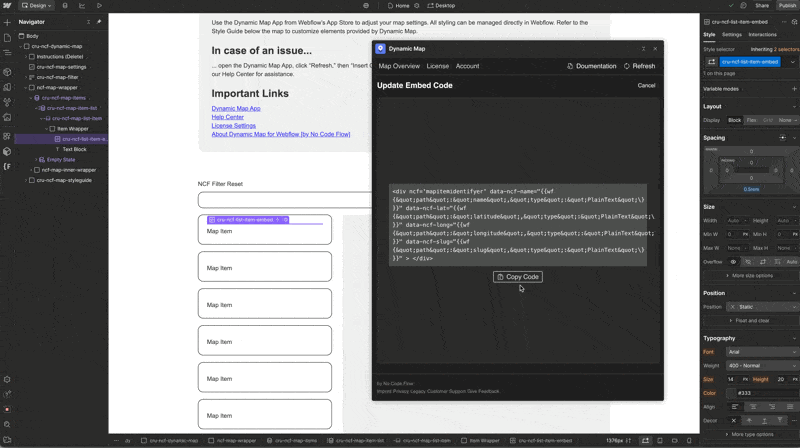Viewport: 800px width, 448px height.
Task: Open left sidebar settings gear icon
Action: pos(7,380)
